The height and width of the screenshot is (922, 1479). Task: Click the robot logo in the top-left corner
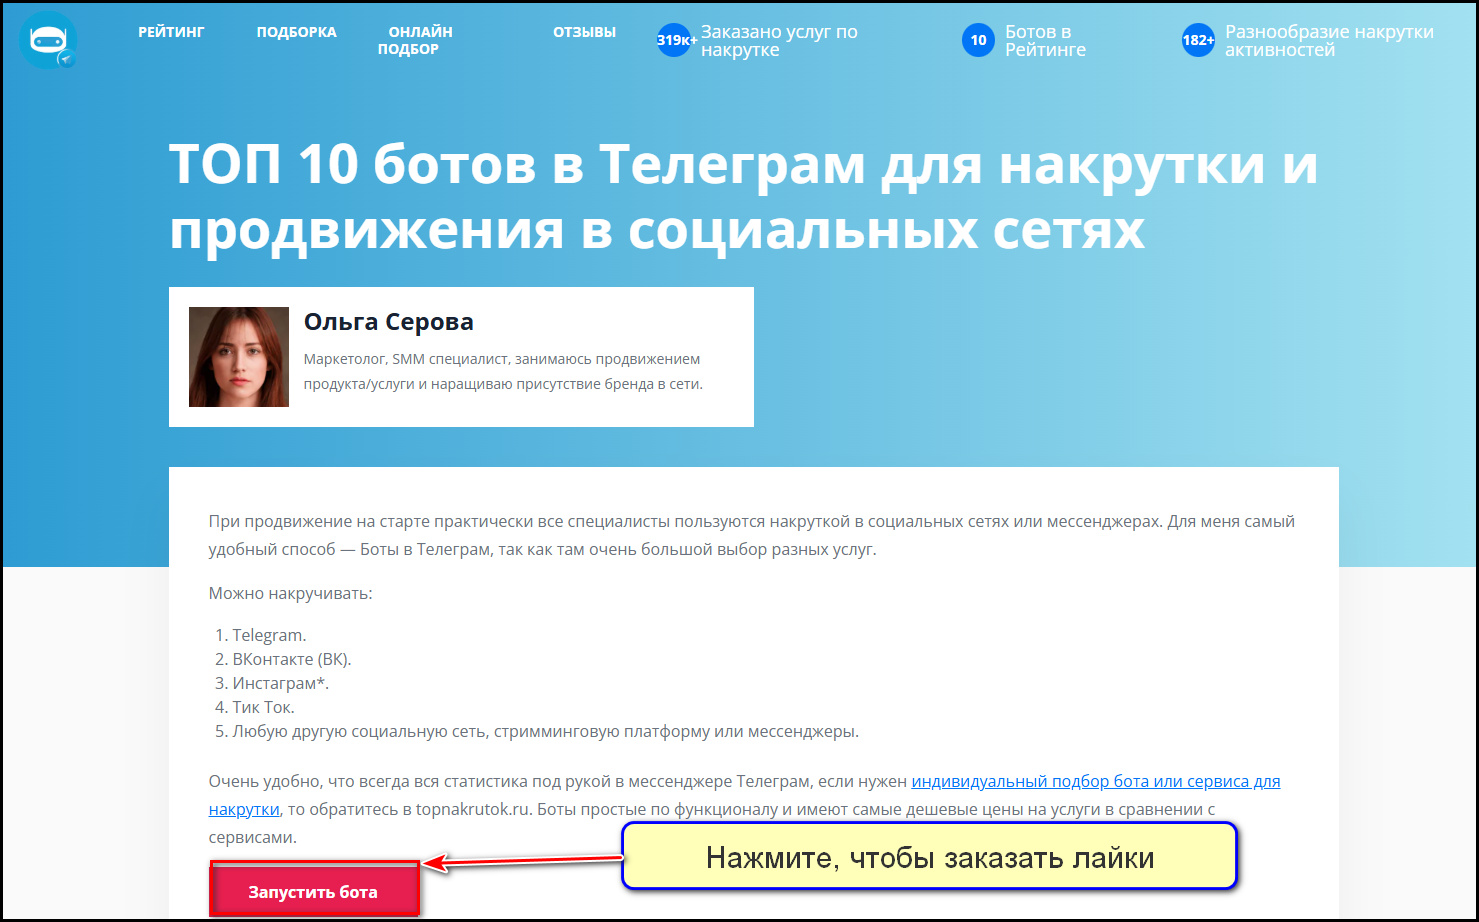(48, 41)
